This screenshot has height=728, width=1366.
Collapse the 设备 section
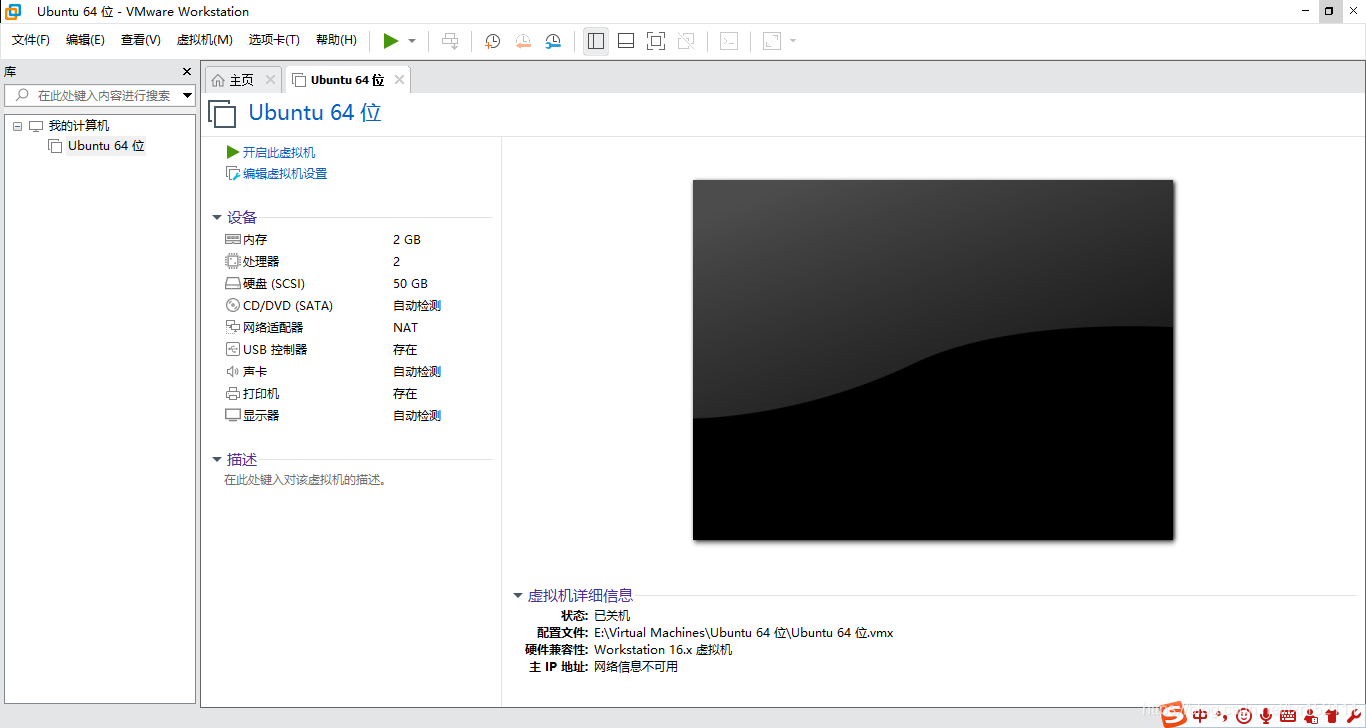point(217,218)
